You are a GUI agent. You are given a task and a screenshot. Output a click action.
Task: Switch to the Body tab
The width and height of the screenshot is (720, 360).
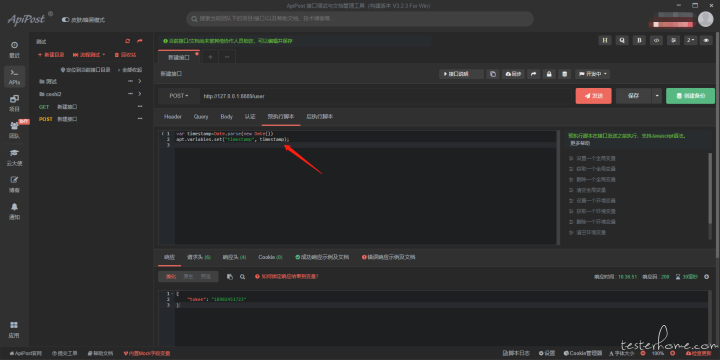point(226,117)
